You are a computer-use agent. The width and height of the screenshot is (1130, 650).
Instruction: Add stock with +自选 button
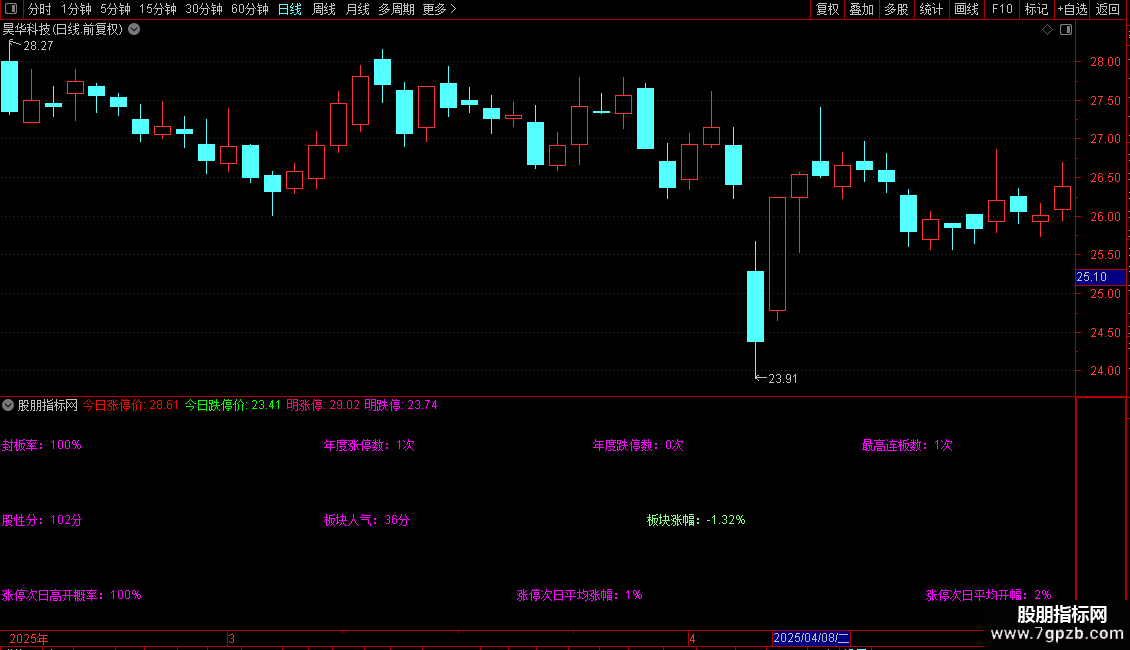pos(1072,9)
